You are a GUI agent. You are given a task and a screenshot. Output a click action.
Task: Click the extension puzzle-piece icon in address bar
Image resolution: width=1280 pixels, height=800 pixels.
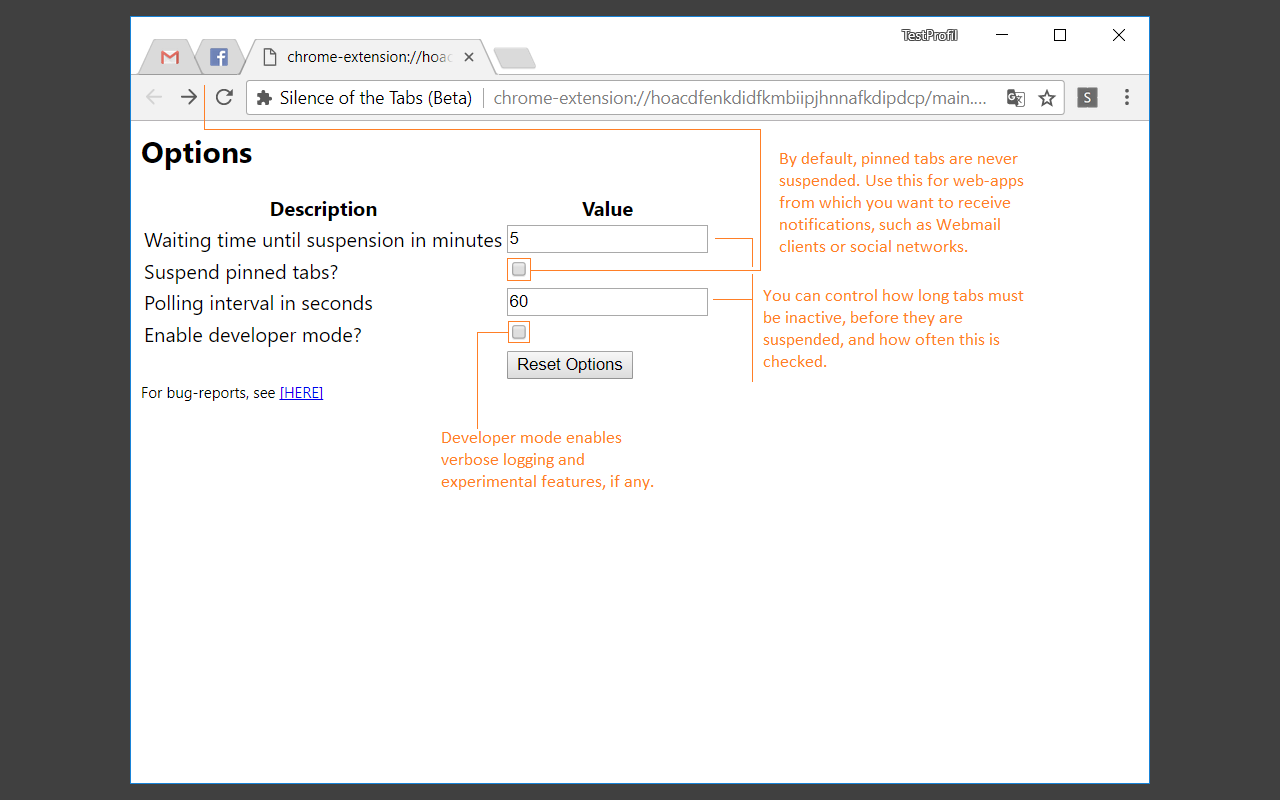(264, 98)
